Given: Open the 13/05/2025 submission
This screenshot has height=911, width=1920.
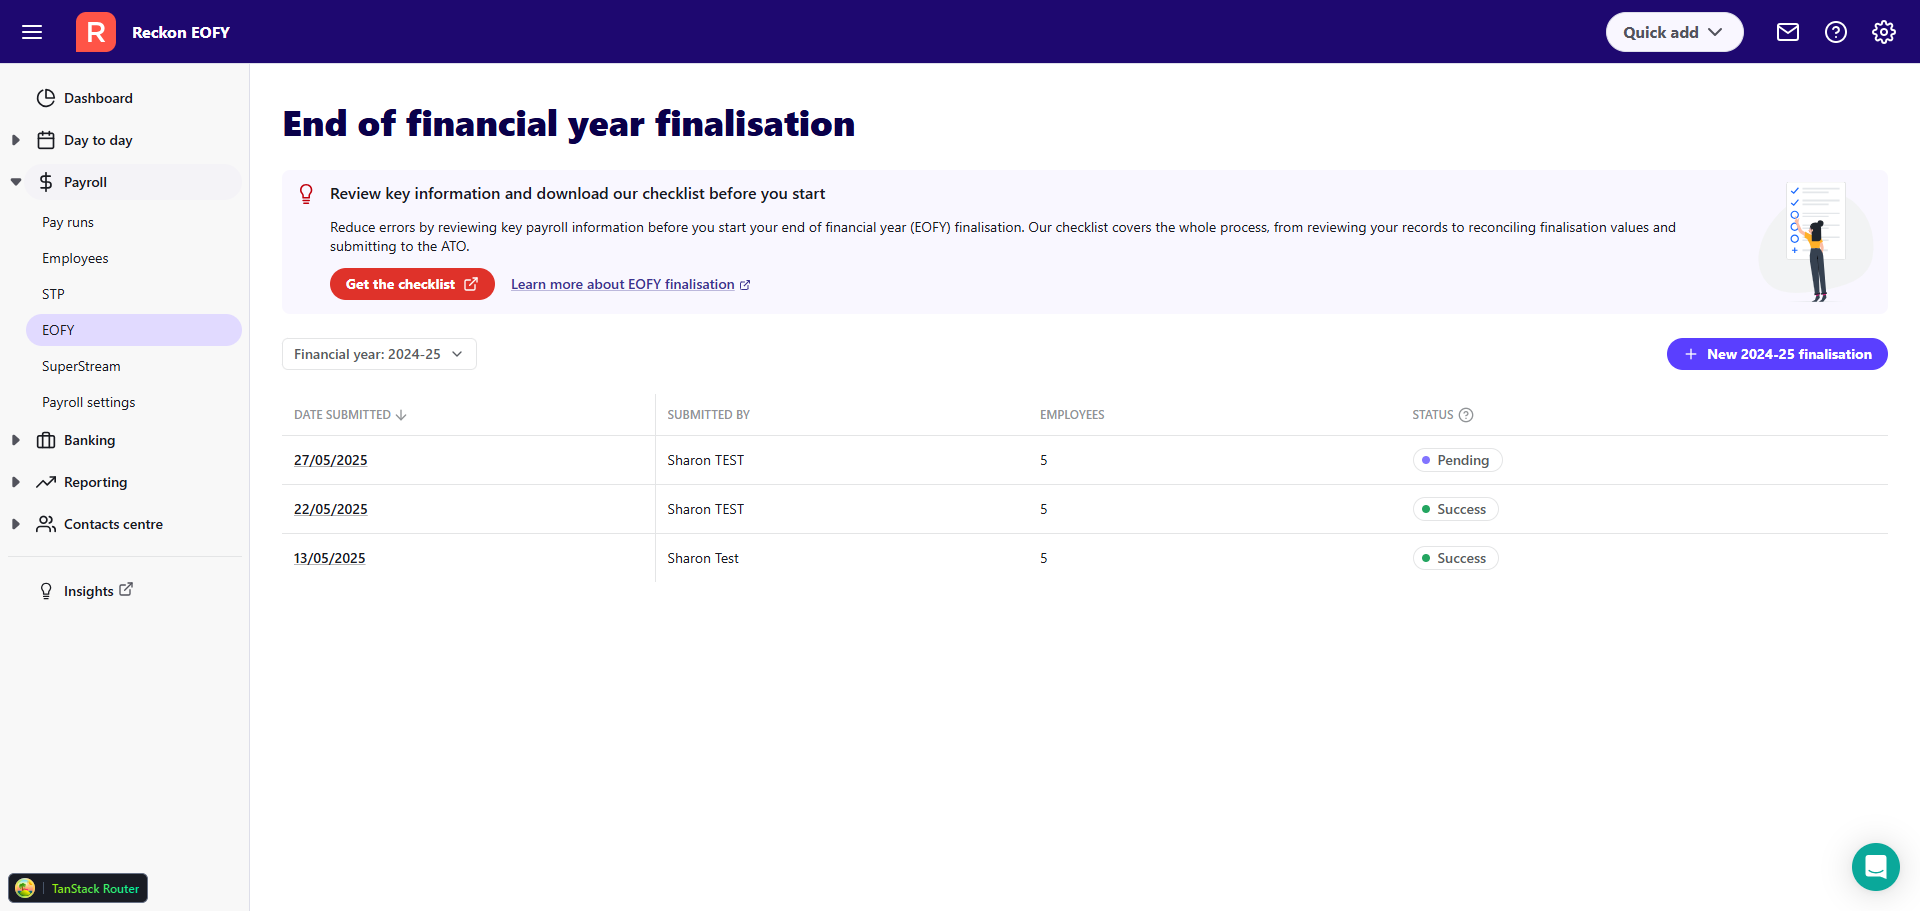Looking at the screenshot, I should pos(329,558).
